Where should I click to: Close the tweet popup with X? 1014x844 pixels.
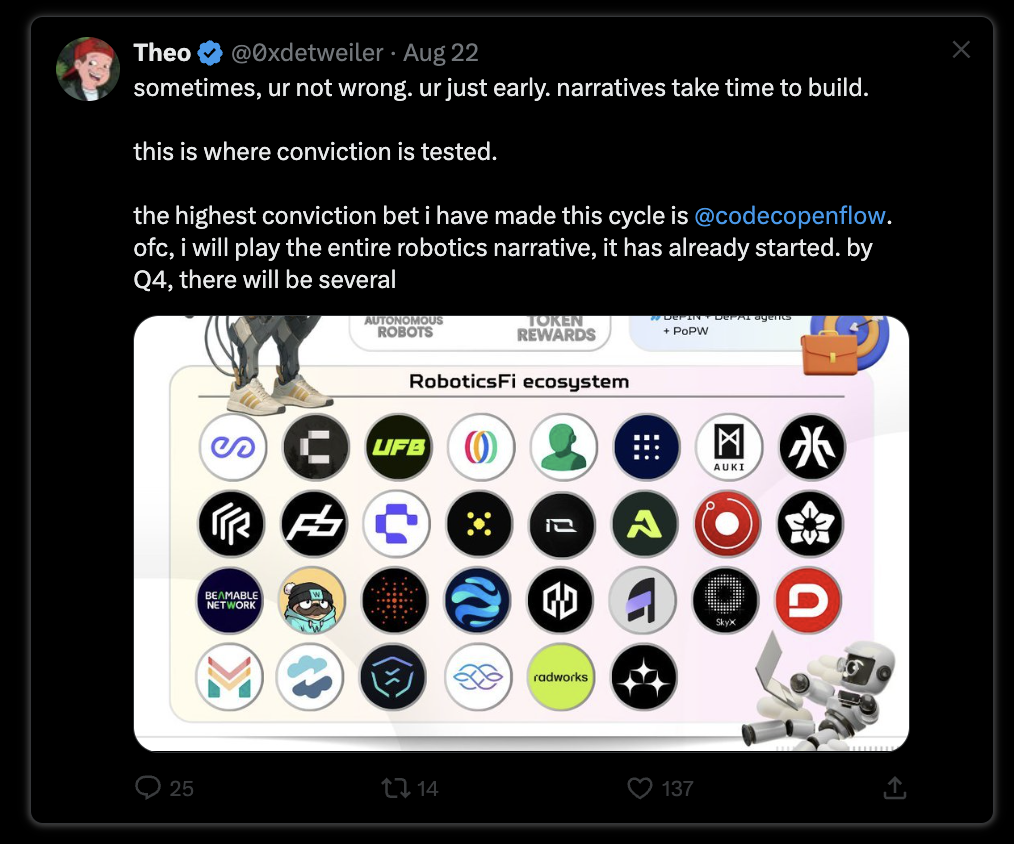tap(961, 50)
